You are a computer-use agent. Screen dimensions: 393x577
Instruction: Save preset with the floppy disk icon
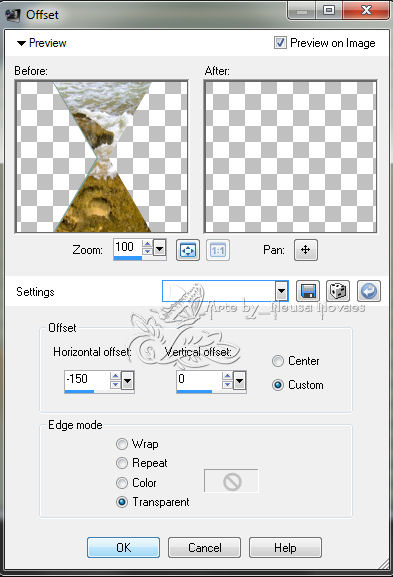coord(308,291)
